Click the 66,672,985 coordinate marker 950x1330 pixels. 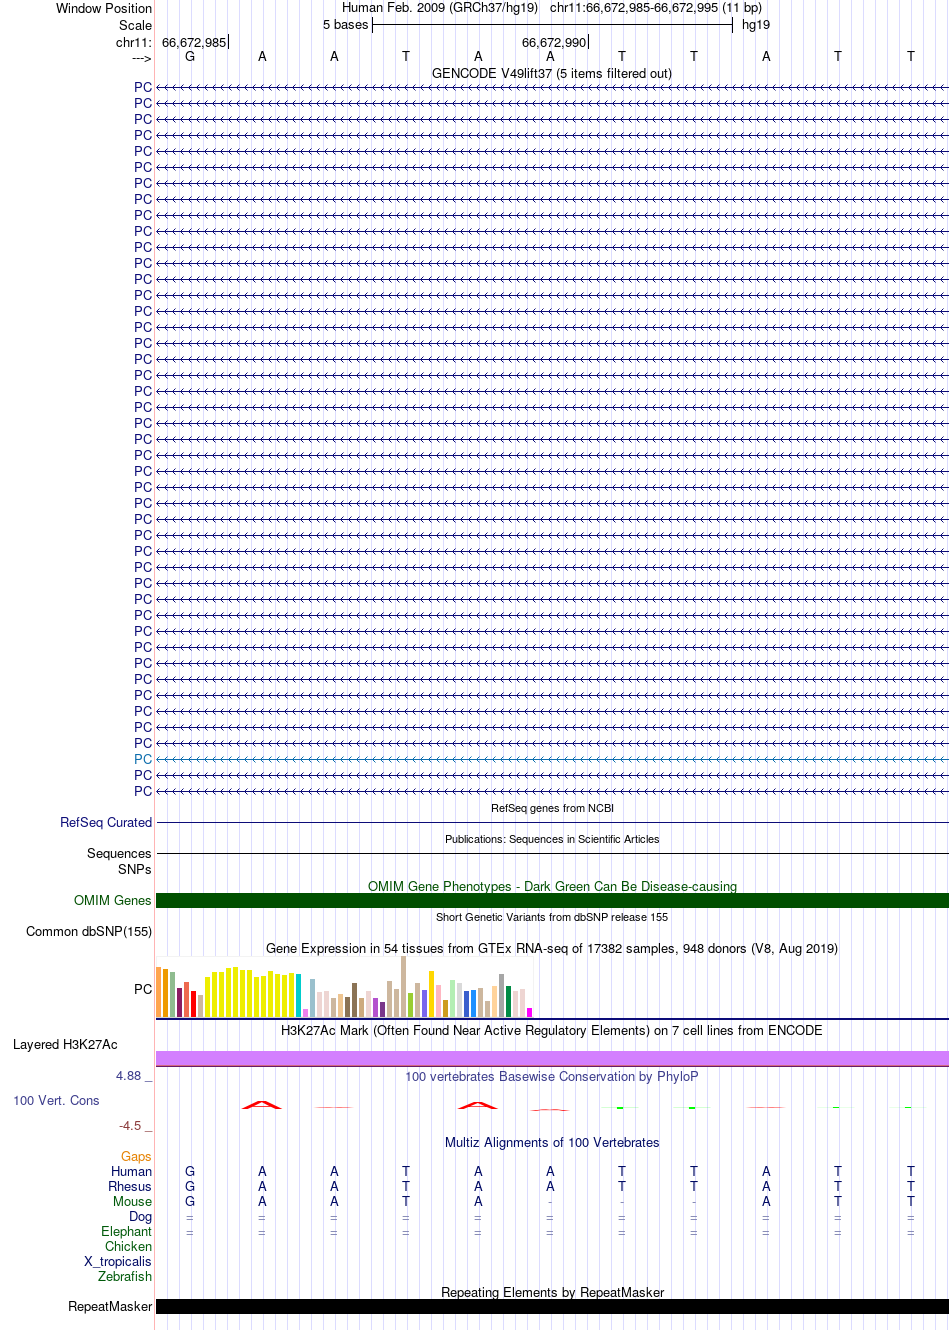click(194, 42)
